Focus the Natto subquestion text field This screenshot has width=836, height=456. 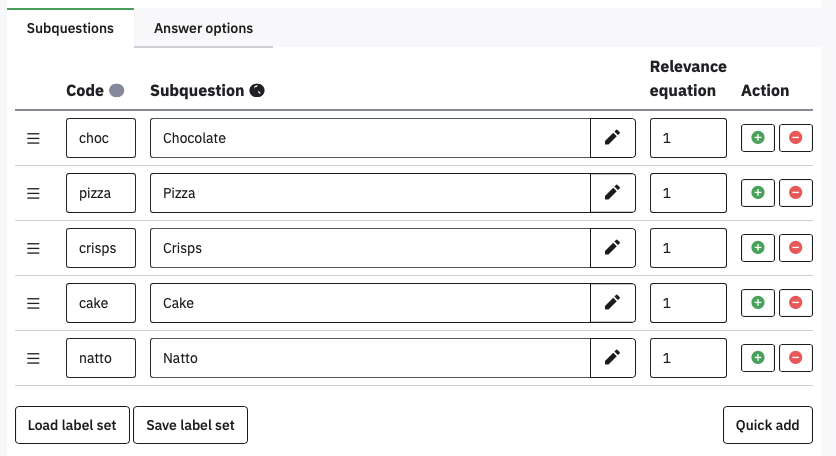[x=370, y=357]
